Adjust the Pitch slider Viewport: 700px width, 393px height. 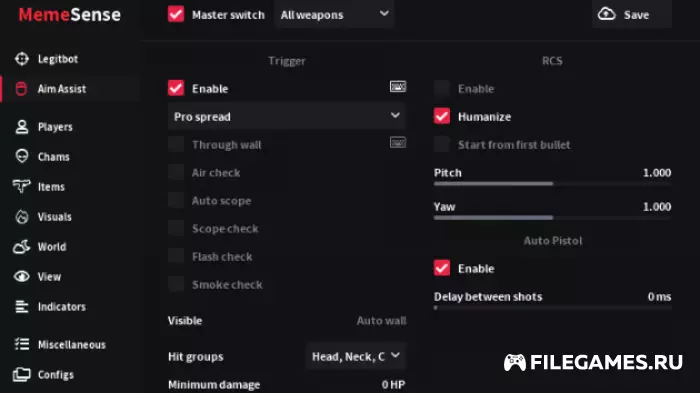click(x=552, y=184)
